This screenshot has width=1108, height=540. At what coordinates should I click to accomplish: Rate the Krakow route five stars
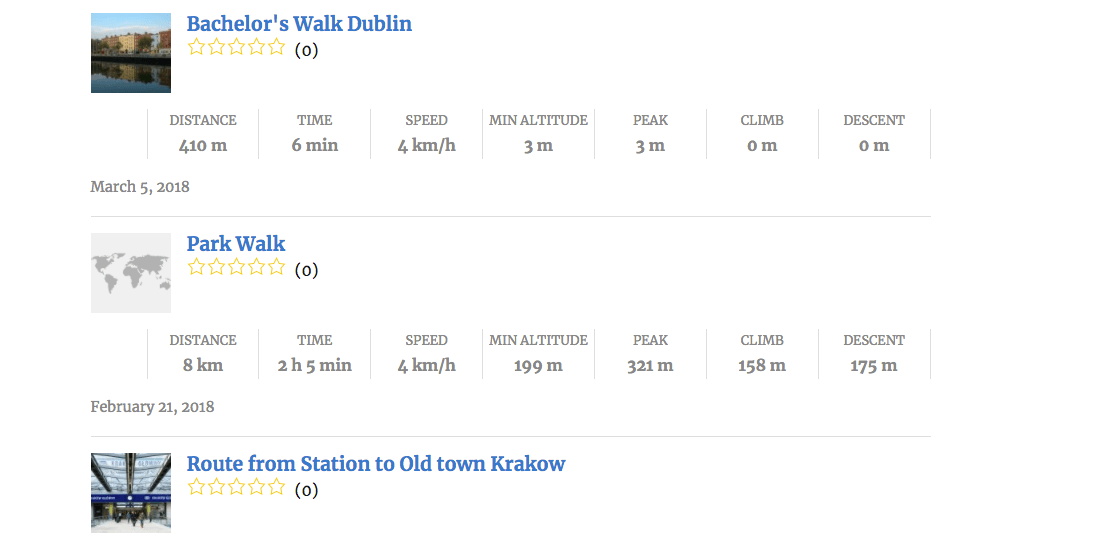pos(277,487)
